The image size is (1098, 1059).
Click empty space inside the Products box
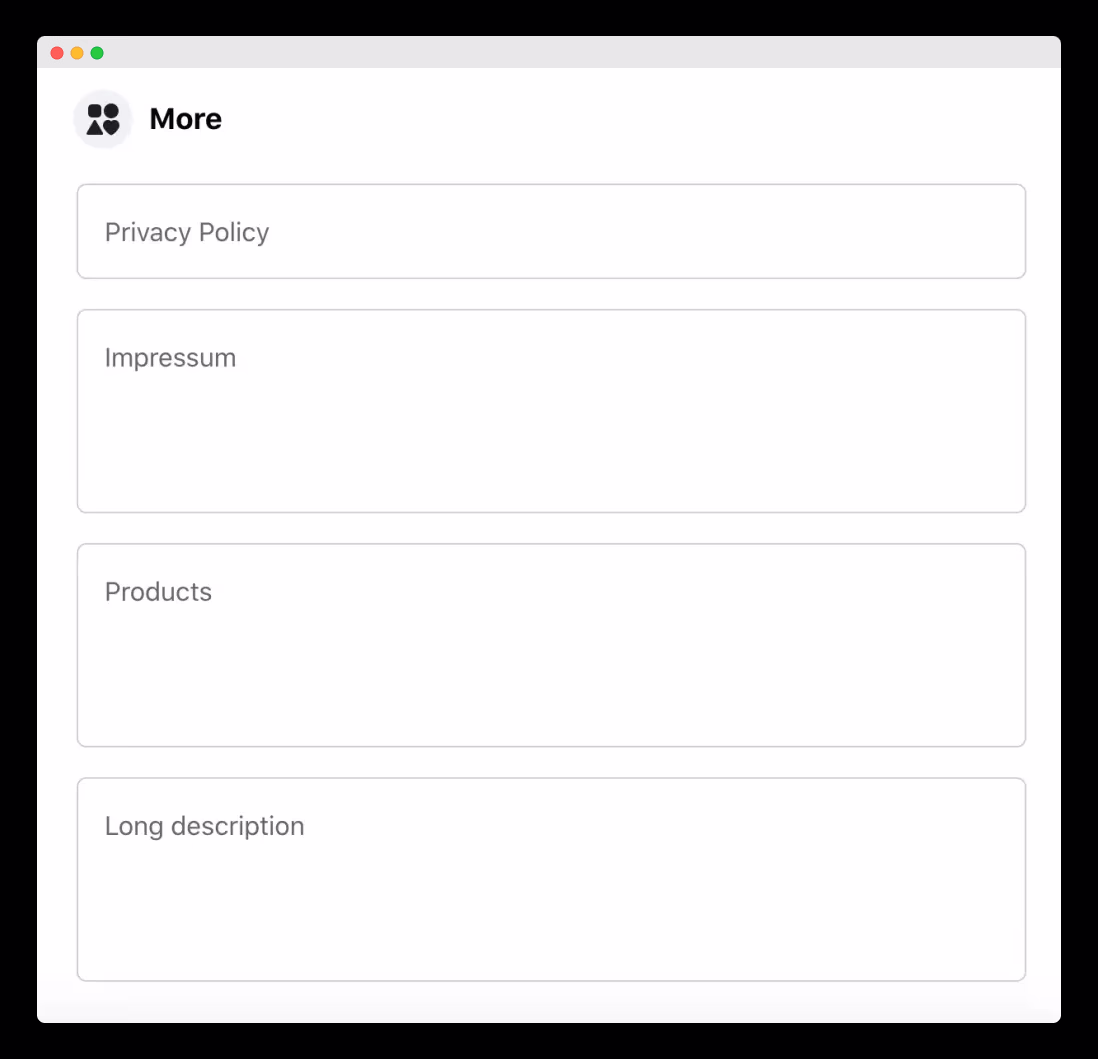click(x=551, y=676)
